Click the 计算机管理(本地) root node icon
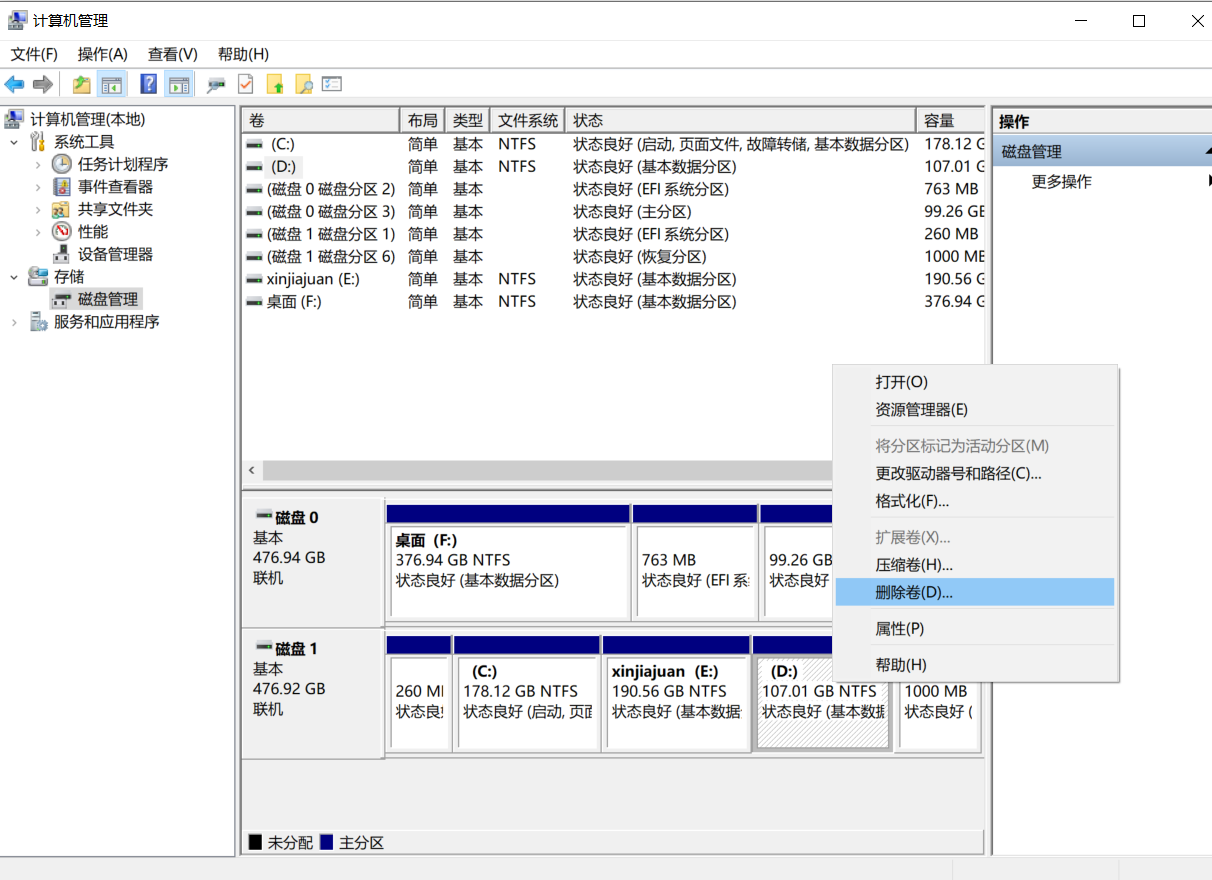The height and width of the screenshot is (880, 1212). pyautogui.click(x=15, y=119)
